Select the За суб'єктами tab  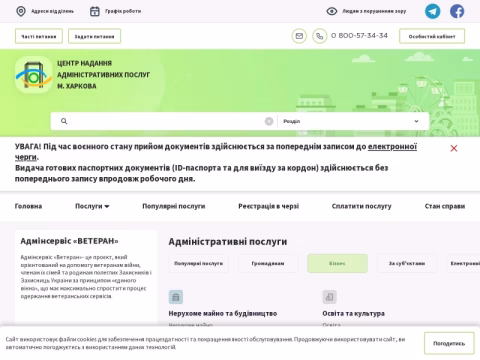click(x=407, y=263)
